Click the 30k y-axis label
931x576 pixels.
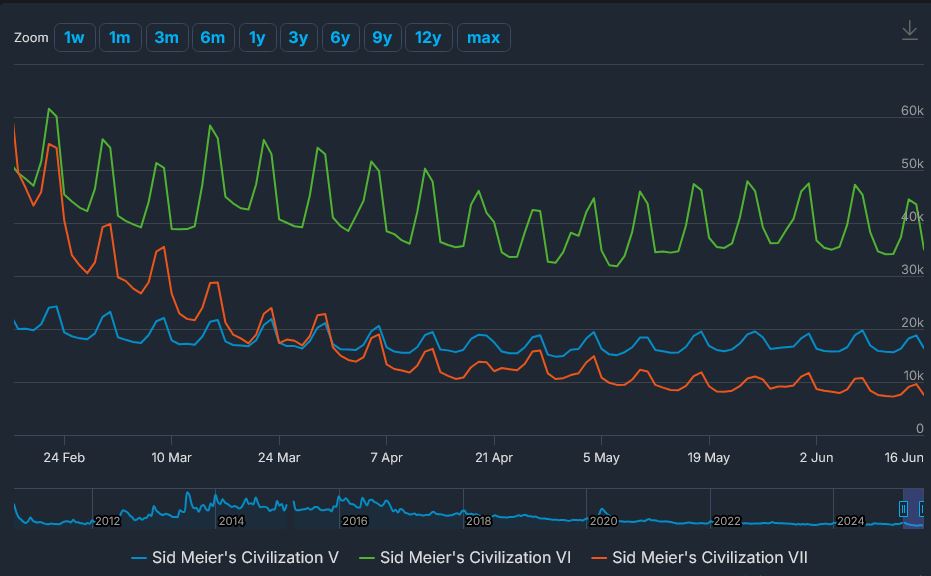pyautogui.click(x=912, y=270)
